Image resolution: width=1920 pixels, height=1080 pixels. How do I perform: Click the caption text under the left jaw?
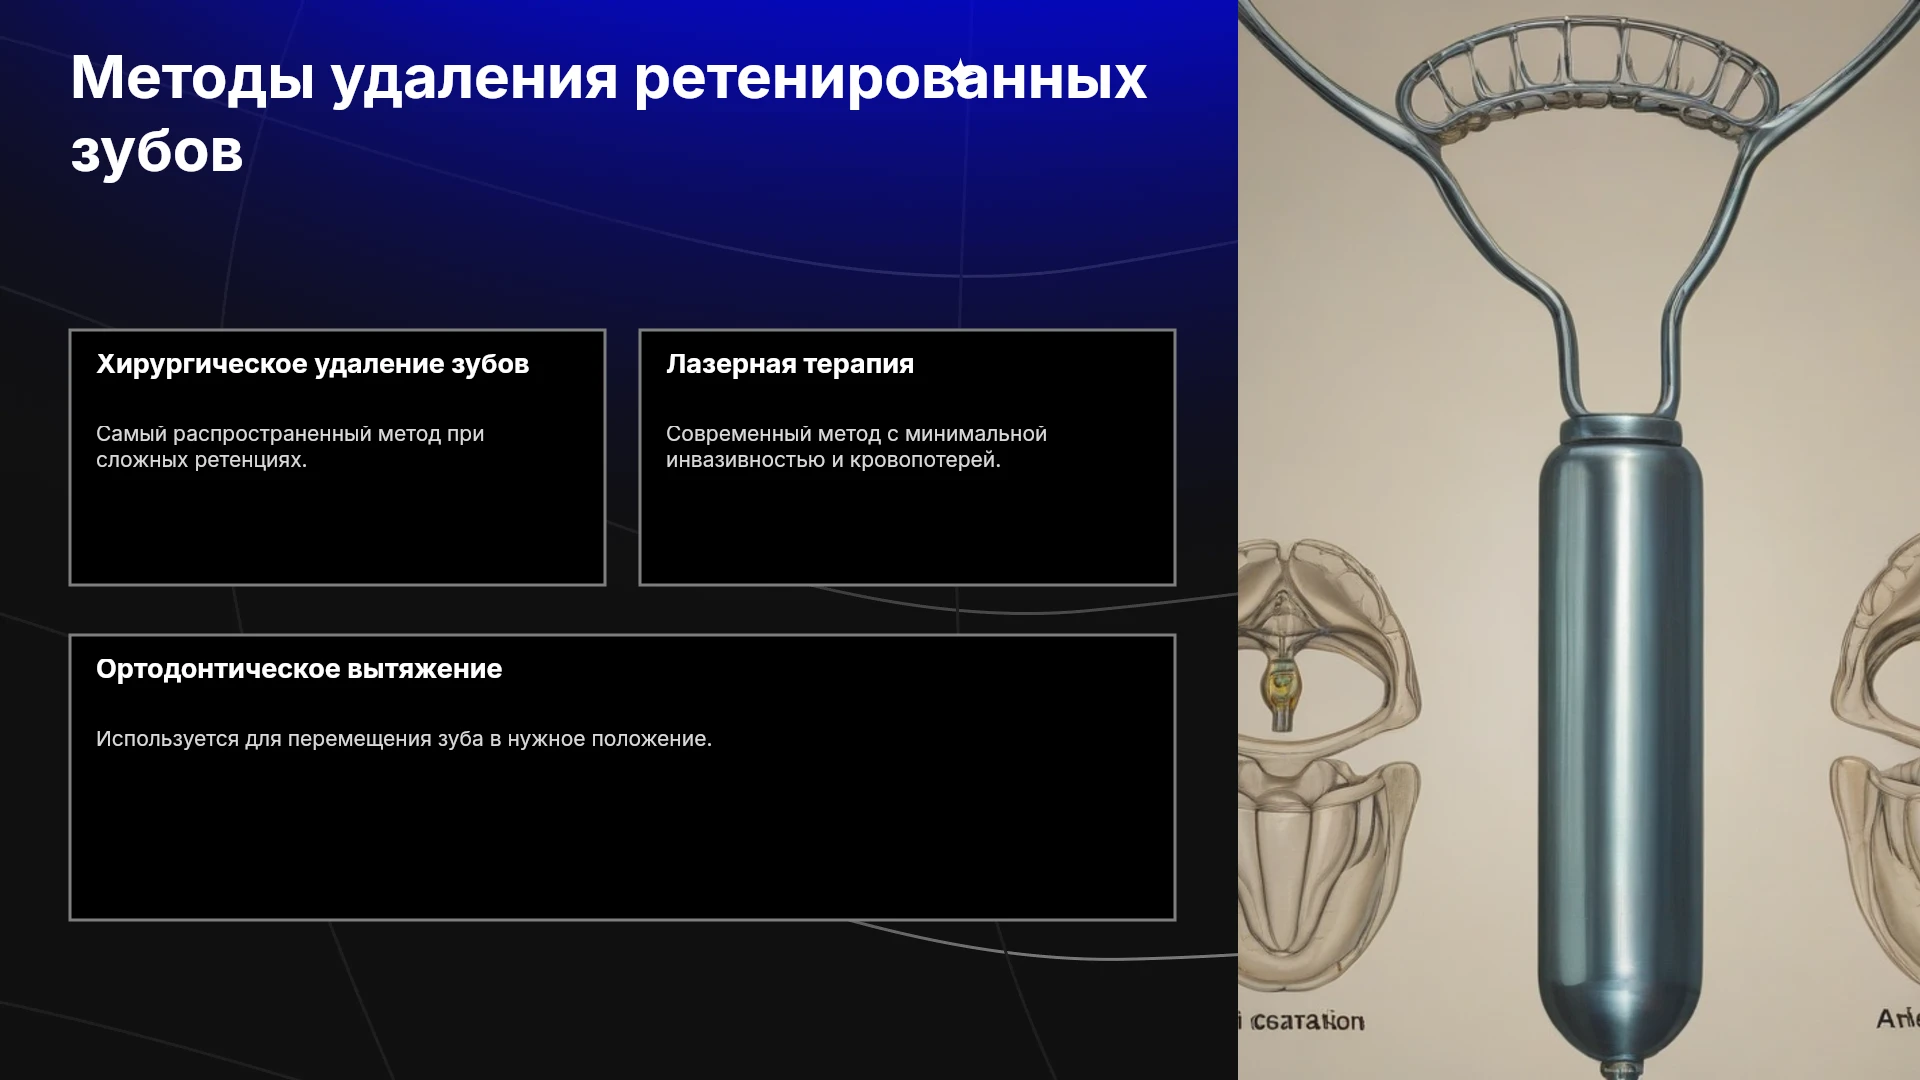1302,1021
